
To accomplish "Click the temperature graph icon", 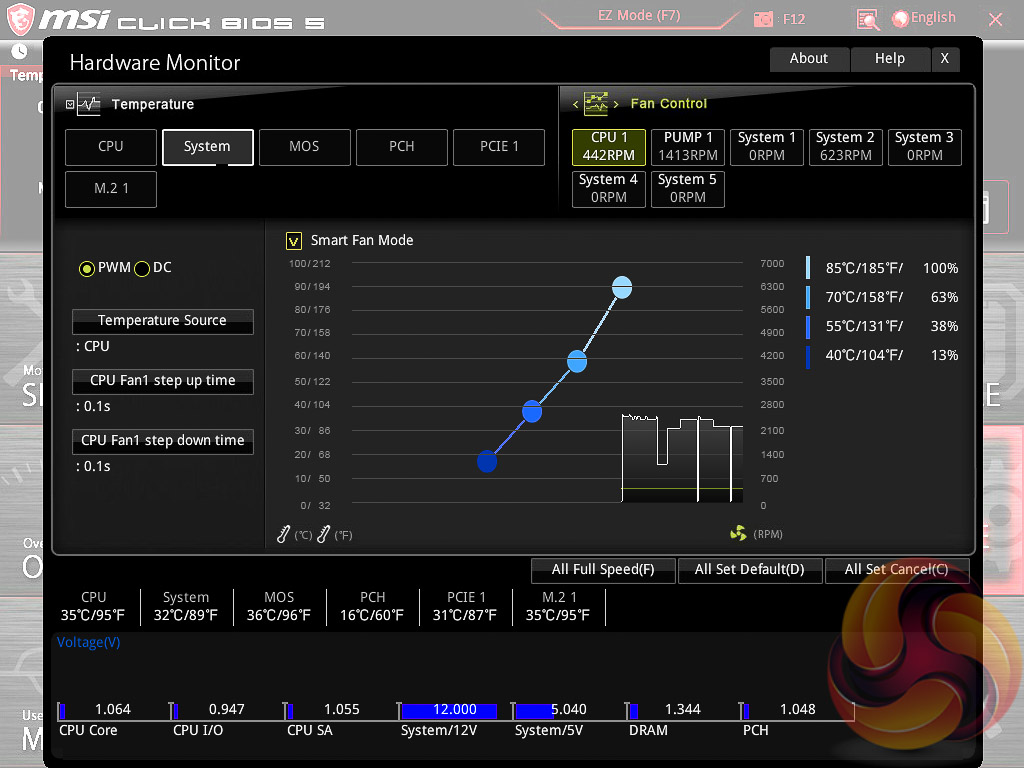I will coord(89,104).
